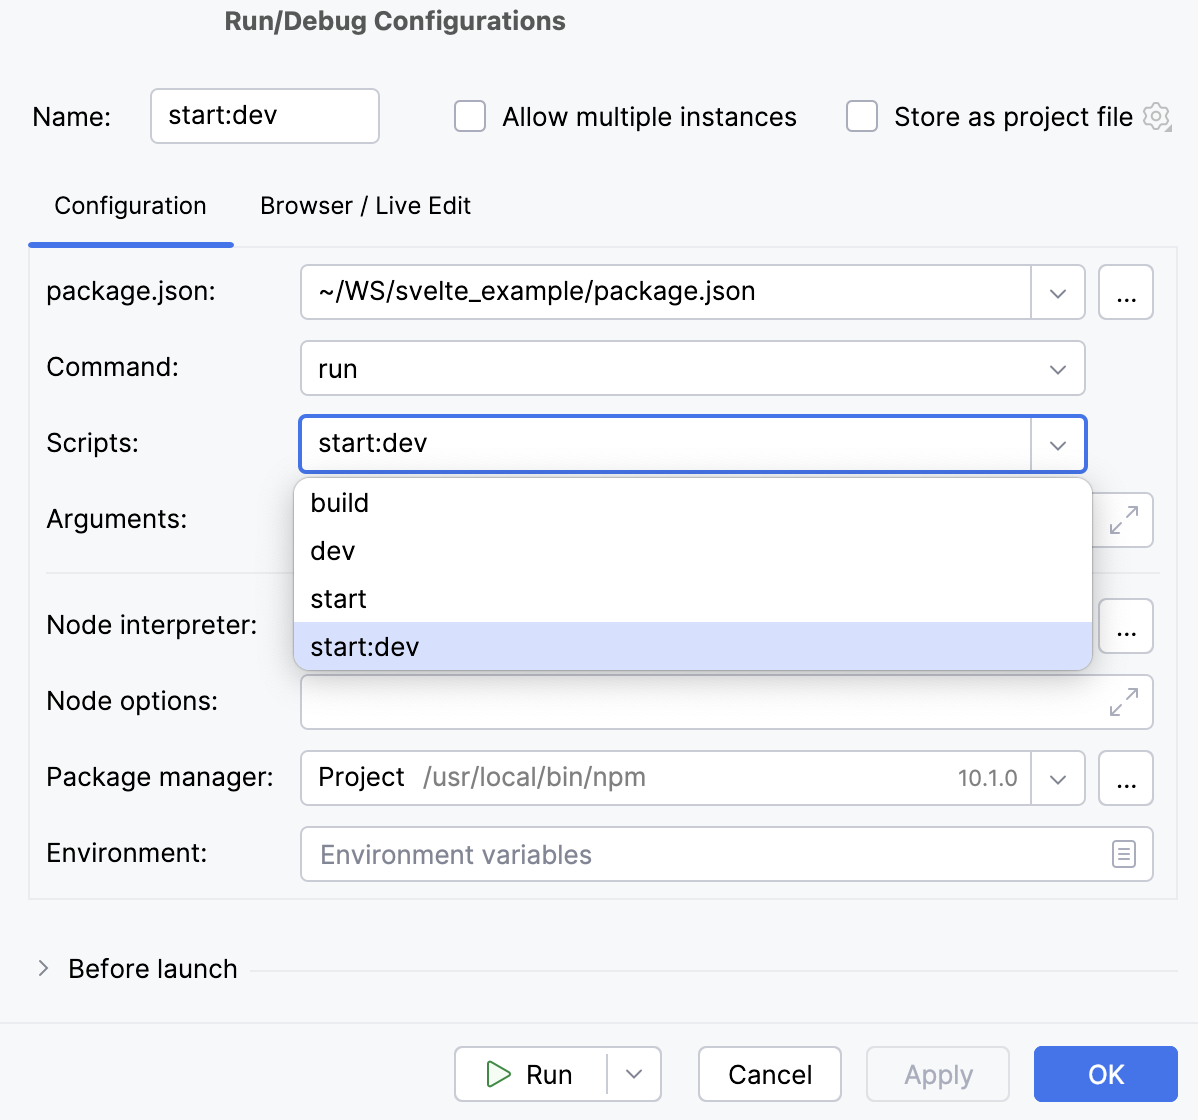Cancel the Run/Debug Configurations dialog
Image resolution: width=1198 pixels, height=1120 pixels.
pos(769,1074)
